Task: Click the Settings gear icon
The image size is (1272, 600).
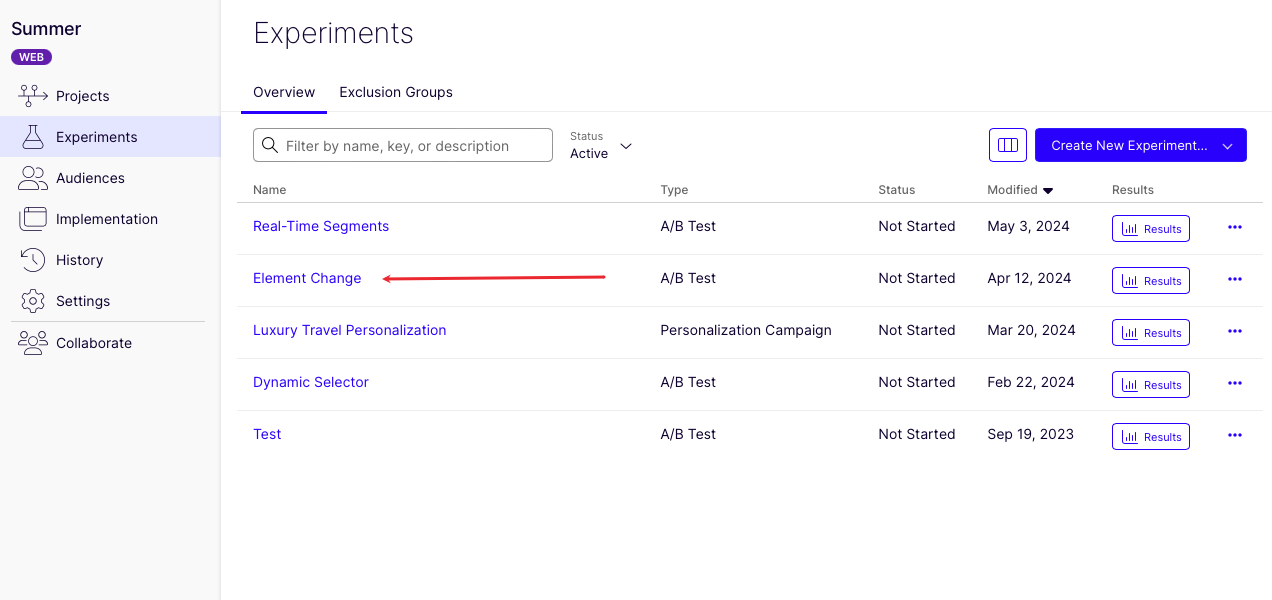Action: (33, 301)
